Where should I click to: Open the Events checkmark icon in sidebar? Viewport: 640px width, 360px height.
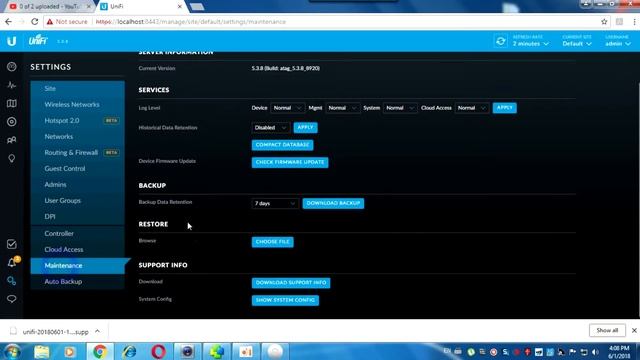pyautogui.click(x=11, y=244)
